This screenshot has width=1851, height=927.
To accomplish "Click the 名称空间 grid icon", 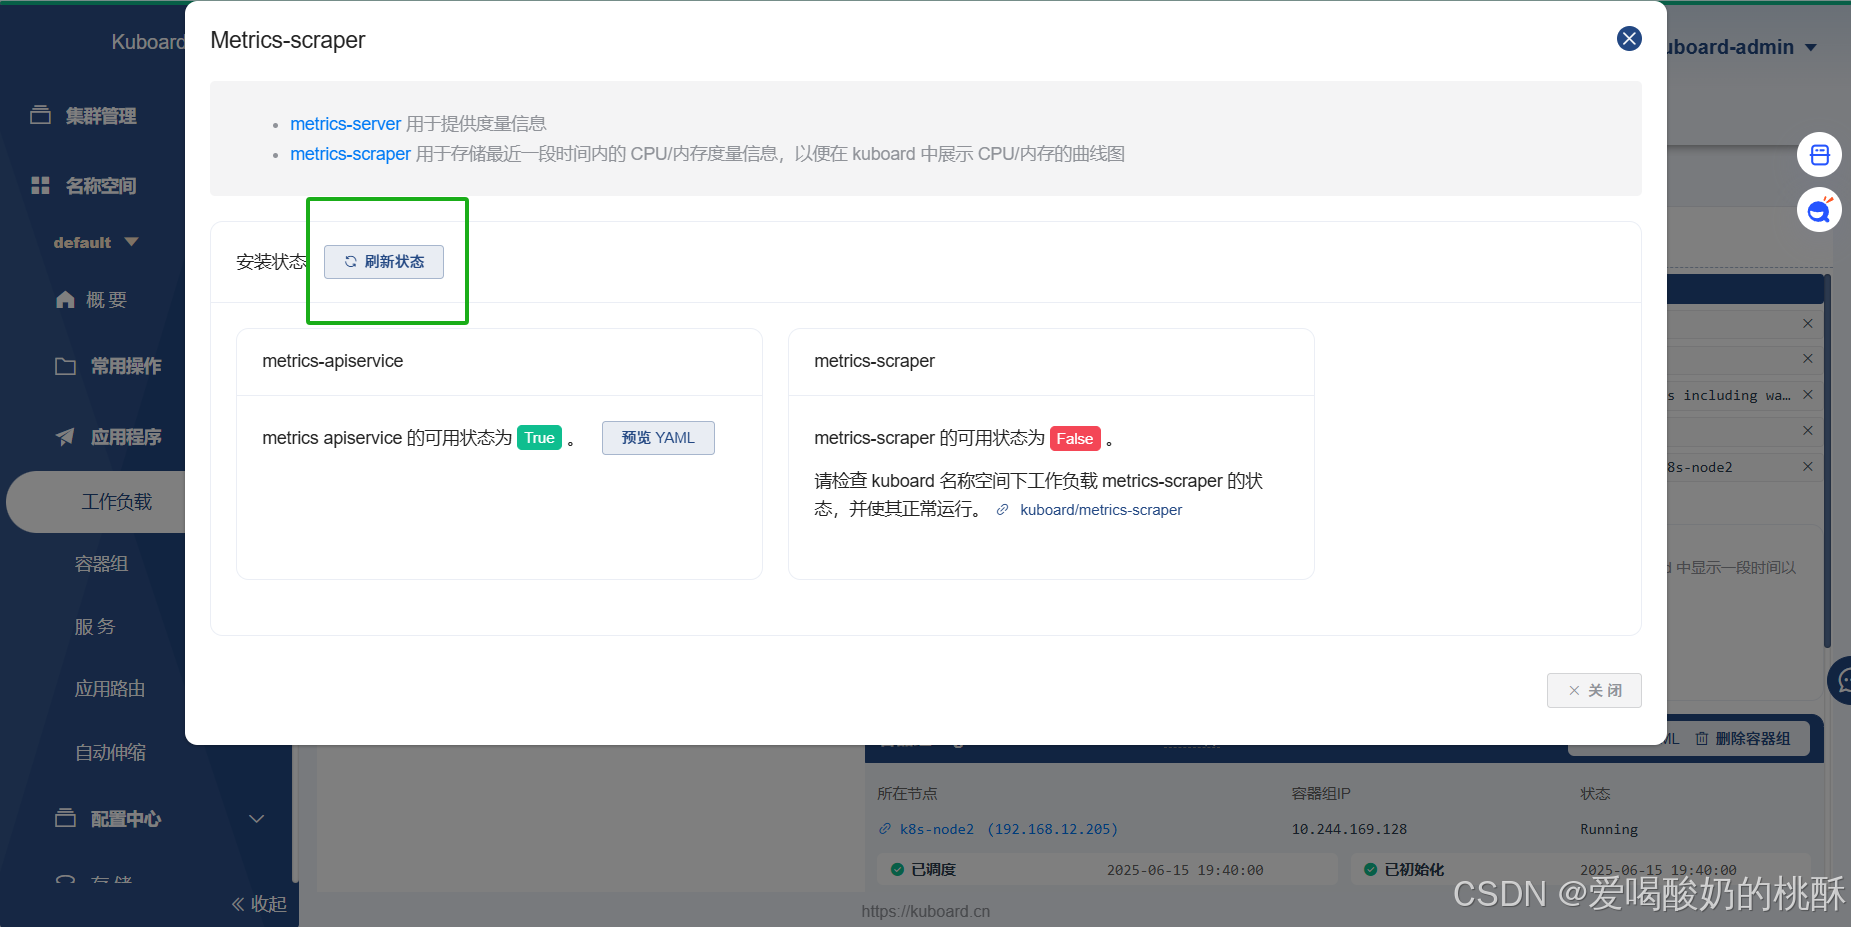I will (40, 185).
